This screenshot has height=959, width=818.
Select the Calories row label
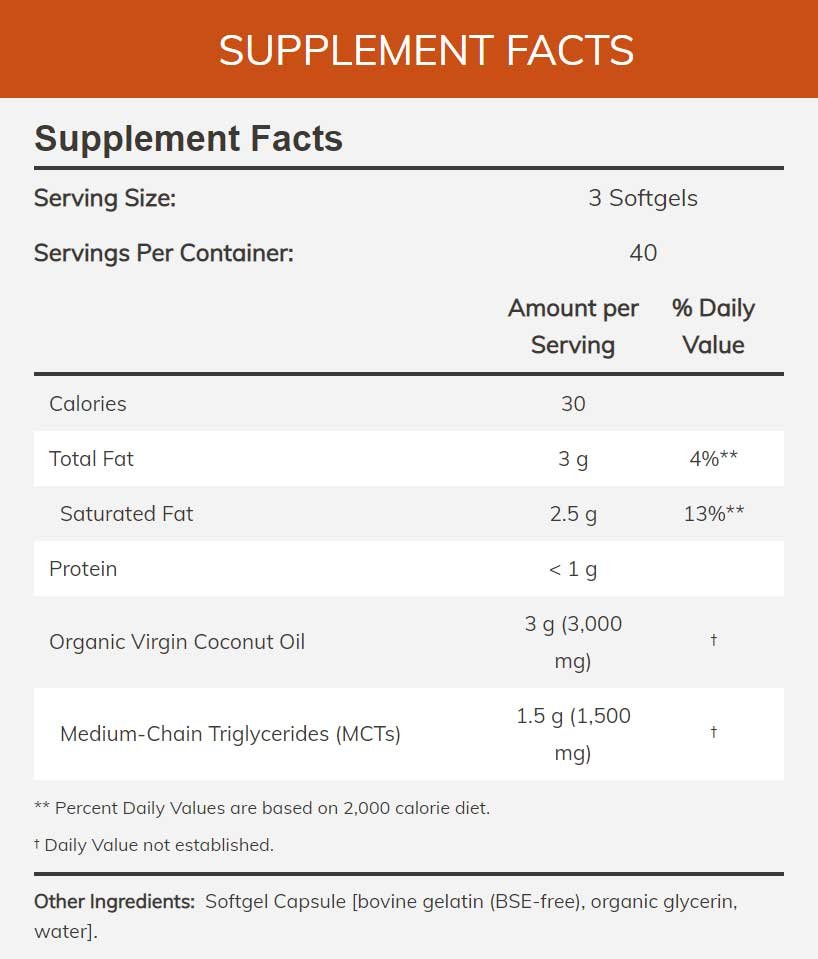87,404
